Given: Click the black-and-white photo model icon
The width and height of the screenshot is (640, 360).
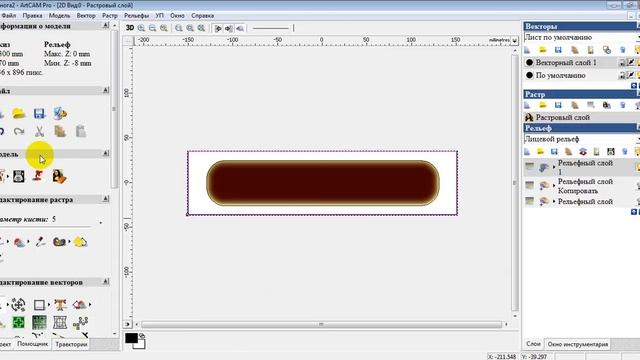Looking at the screenshot, I should pyautogui.click(x=19, y=176).
